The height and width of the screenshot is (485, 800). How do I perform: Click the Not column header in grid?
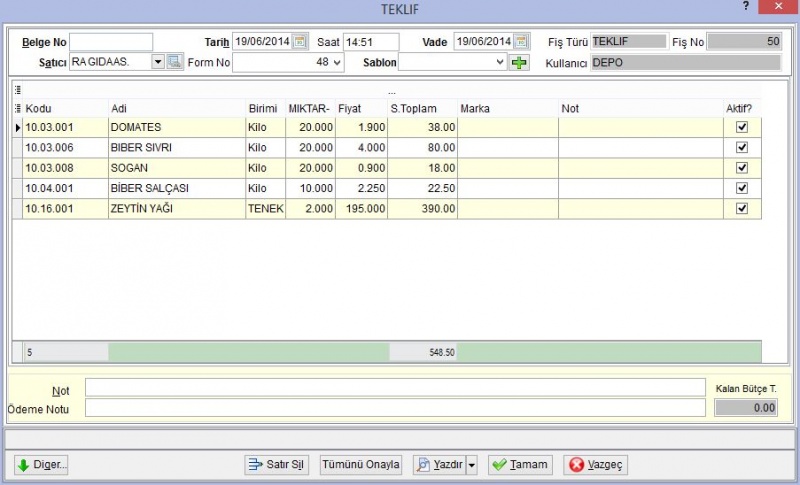tap(641, 108)
